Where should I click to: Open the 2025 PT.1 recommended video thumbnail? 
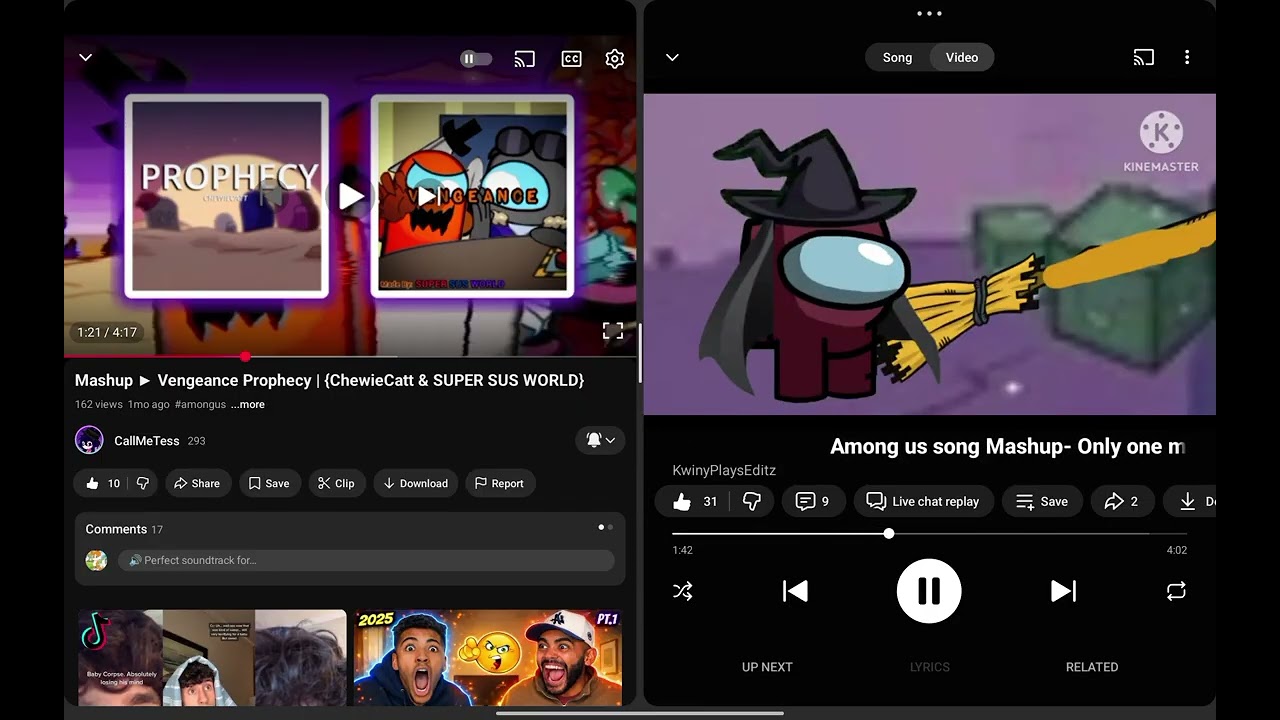point(488,658)
